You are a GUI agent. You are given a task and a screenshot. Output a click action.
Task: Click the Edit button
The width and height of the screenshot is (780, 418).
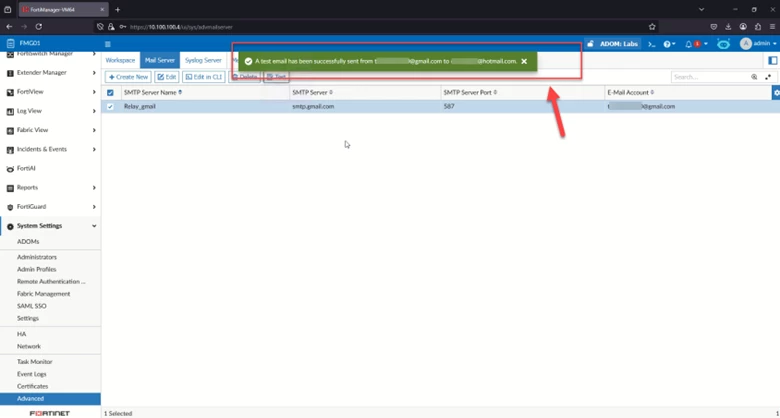pos(167,77)
